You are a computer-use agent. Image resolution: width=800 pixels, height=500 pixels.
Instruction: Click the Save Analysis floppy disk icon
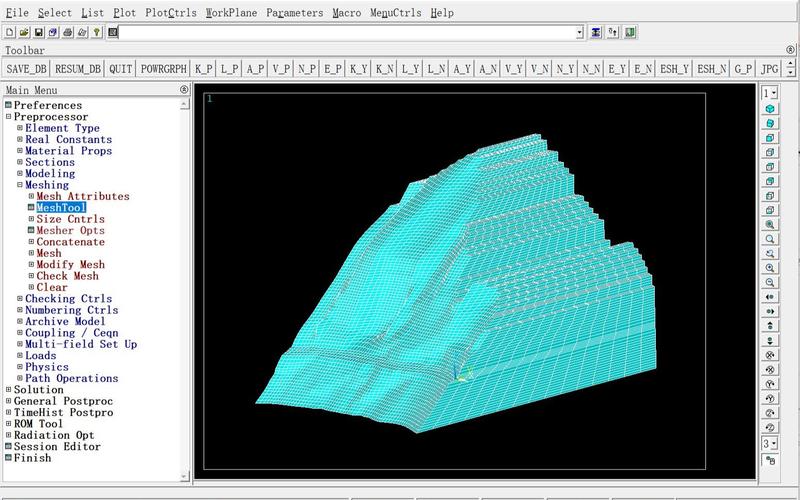tap(38, 32)
